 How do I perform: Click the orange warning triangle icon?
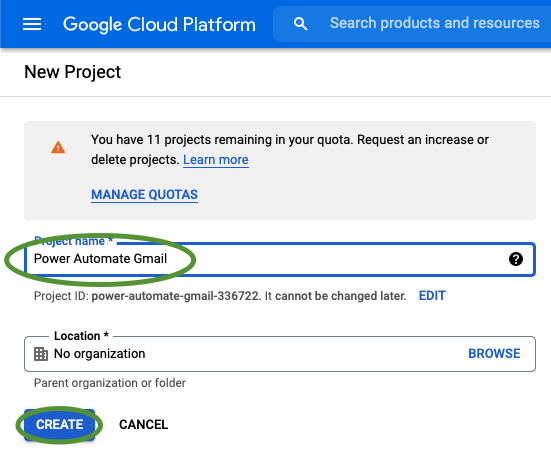58,147
